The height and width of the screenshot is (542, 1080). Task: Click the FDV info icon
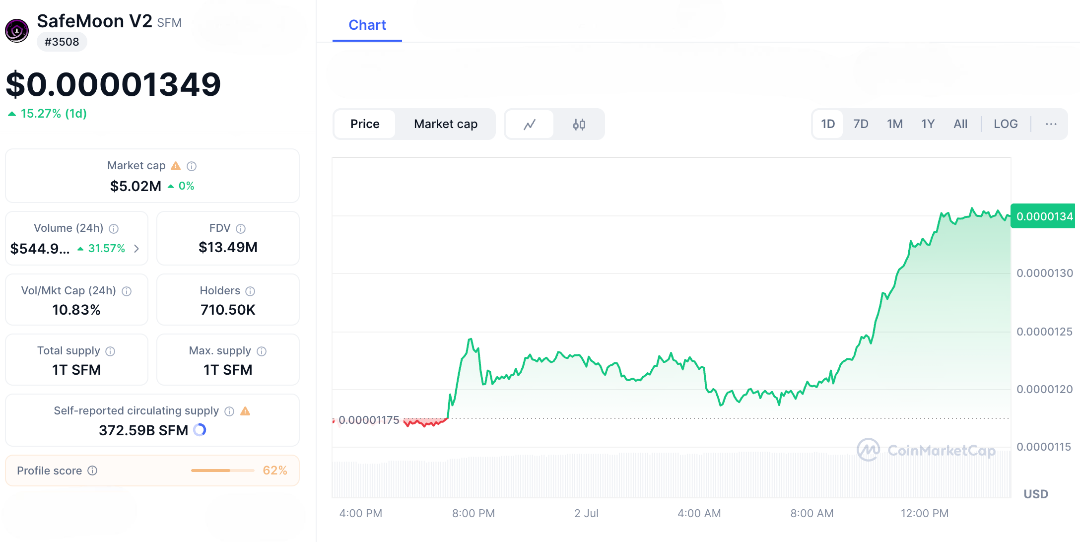pyautogui.click(x=241, y=229)
